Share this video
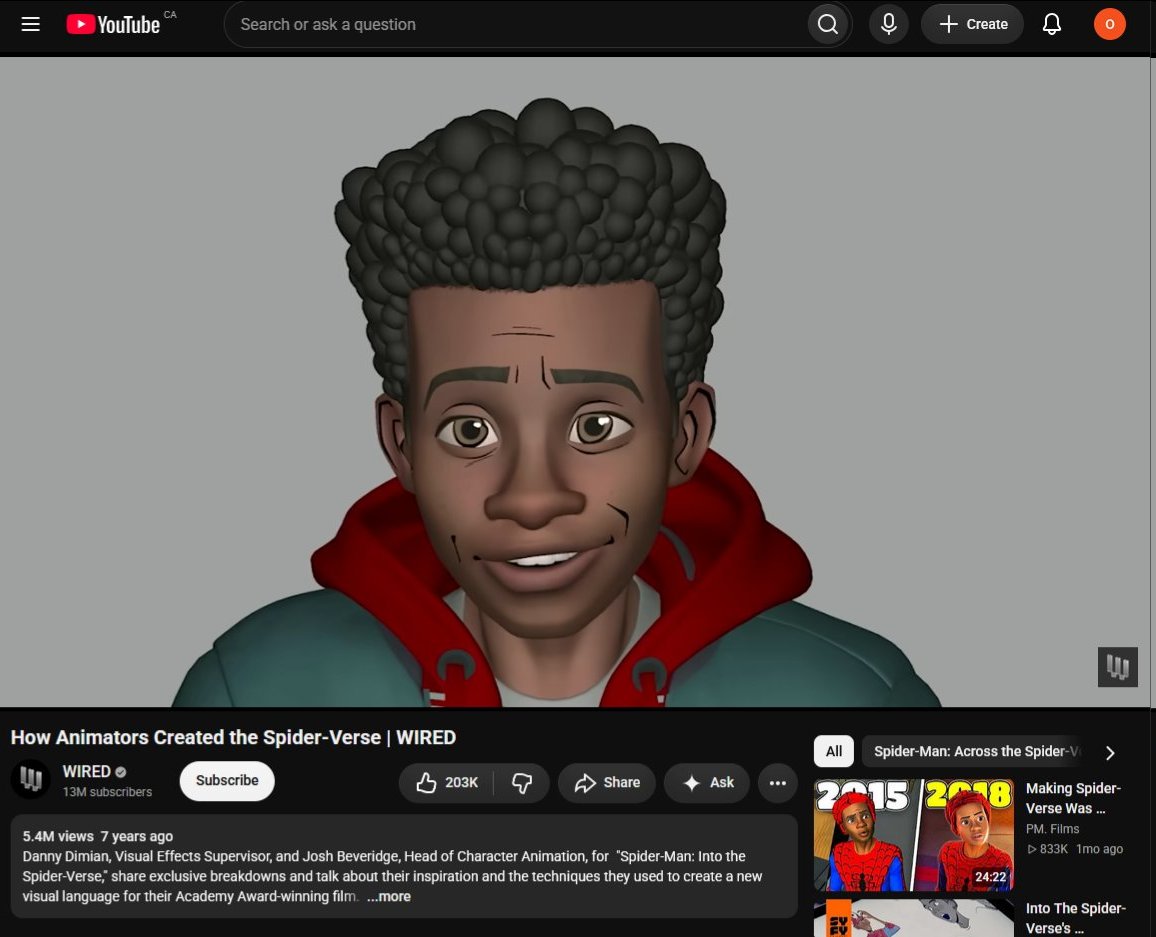1156x937 pixels. point(607,783)
